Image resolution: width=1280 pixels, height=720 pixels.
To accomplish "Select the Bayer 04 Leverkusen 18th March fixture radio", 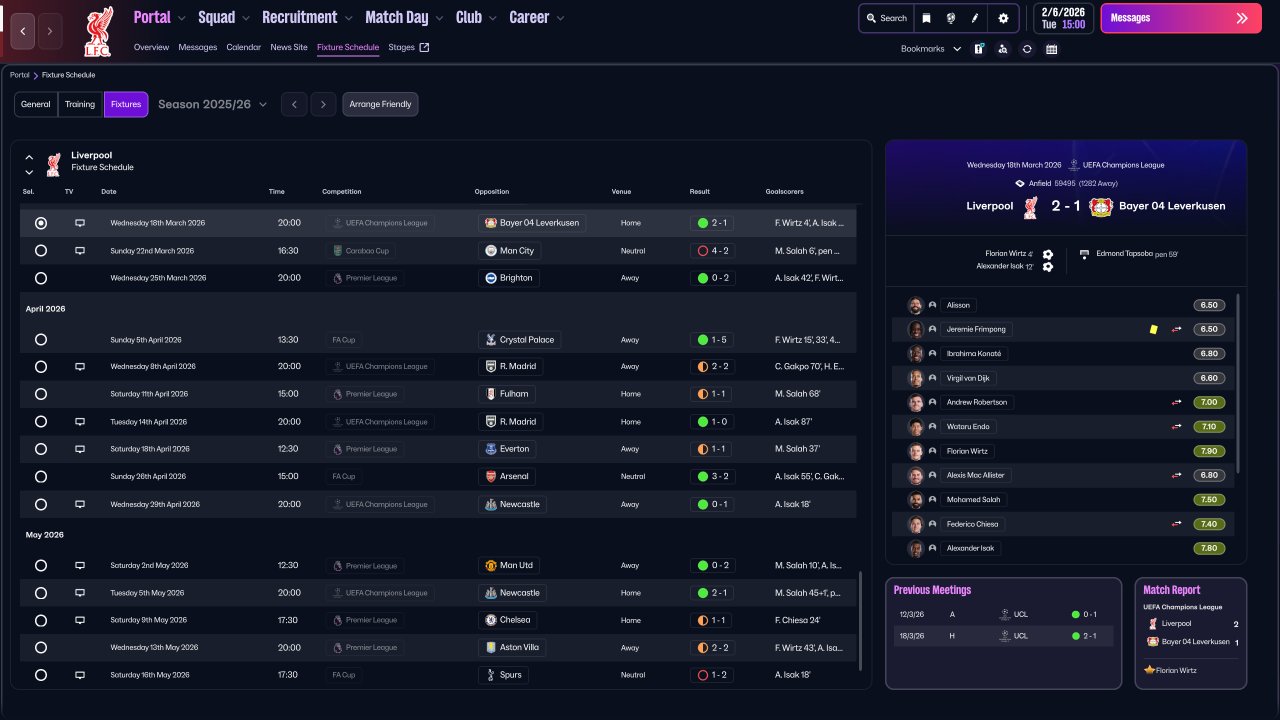I will [41, 223].
